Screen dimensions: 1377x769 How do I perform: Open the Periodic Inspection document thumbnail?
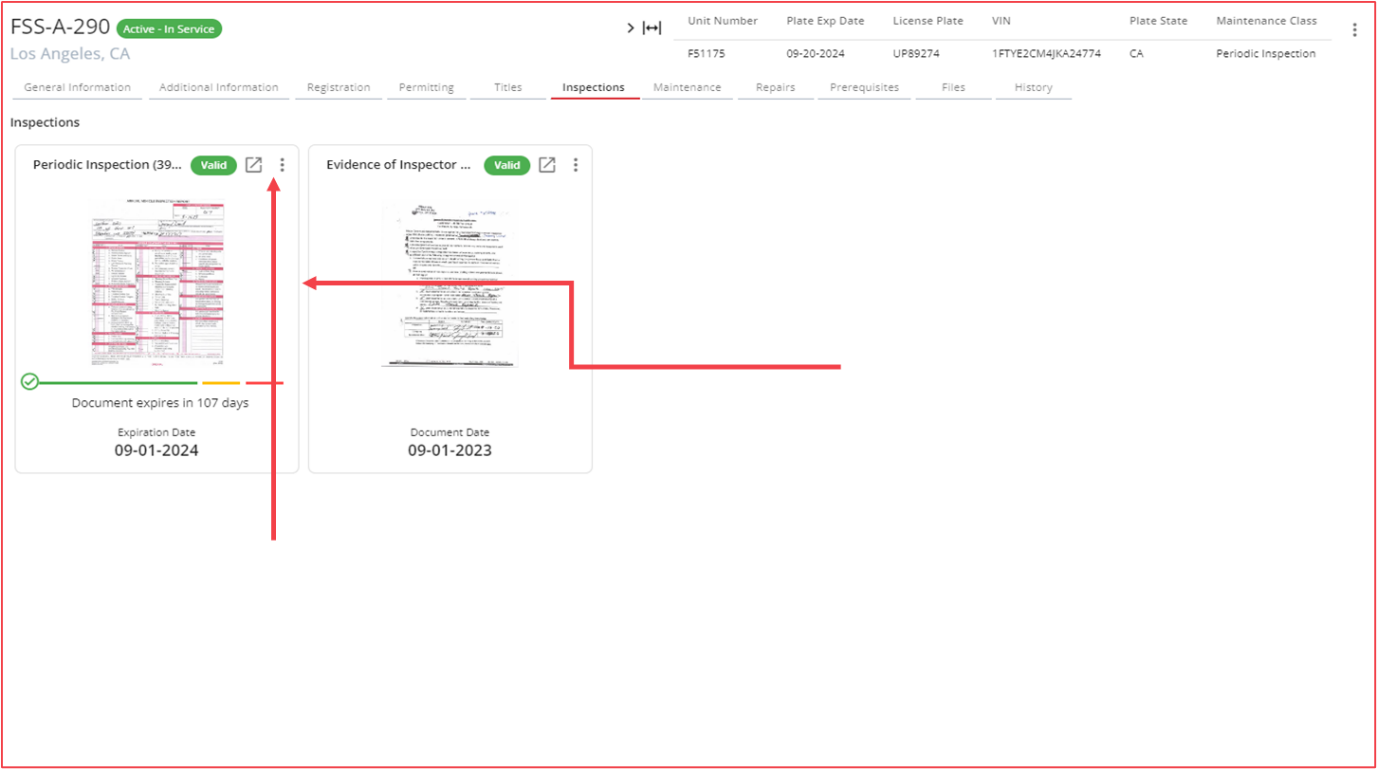[156, 283]
